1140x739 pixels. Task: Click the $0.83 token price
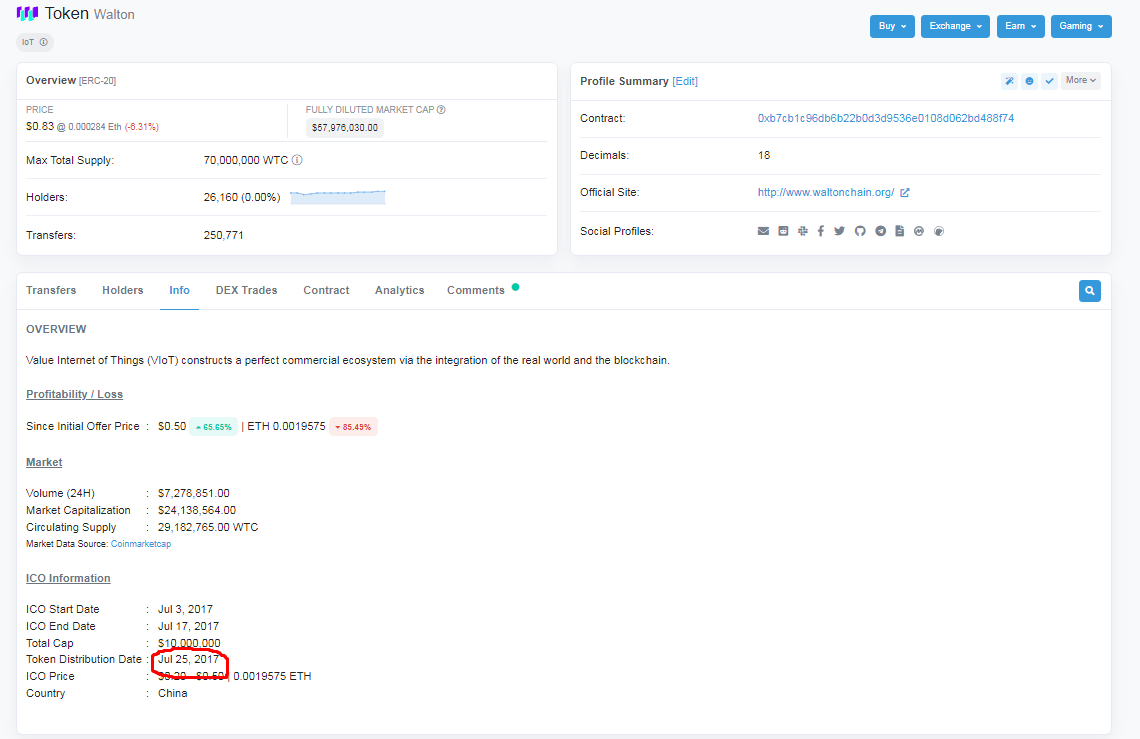(40, 127)
